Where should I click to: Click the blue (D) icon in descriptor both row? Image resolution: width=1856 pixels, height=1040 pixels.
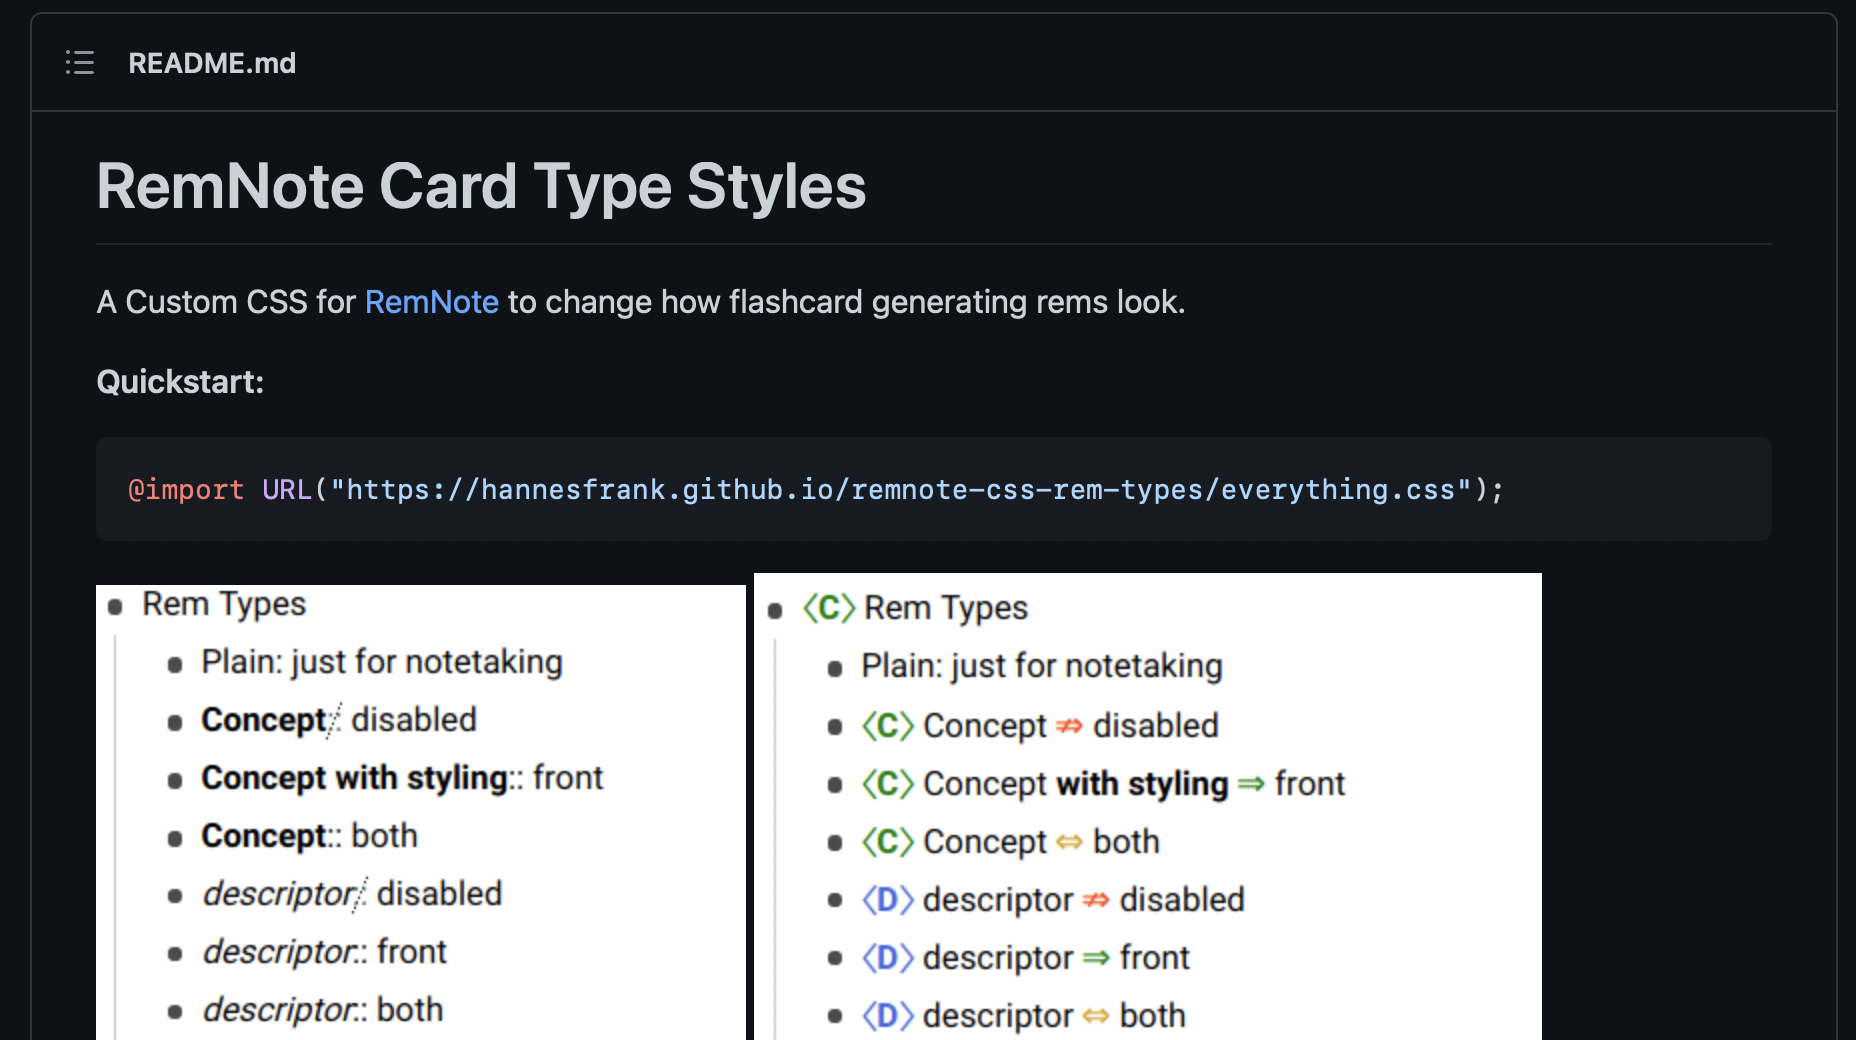pyautogui.click(x=888, y=1016)
